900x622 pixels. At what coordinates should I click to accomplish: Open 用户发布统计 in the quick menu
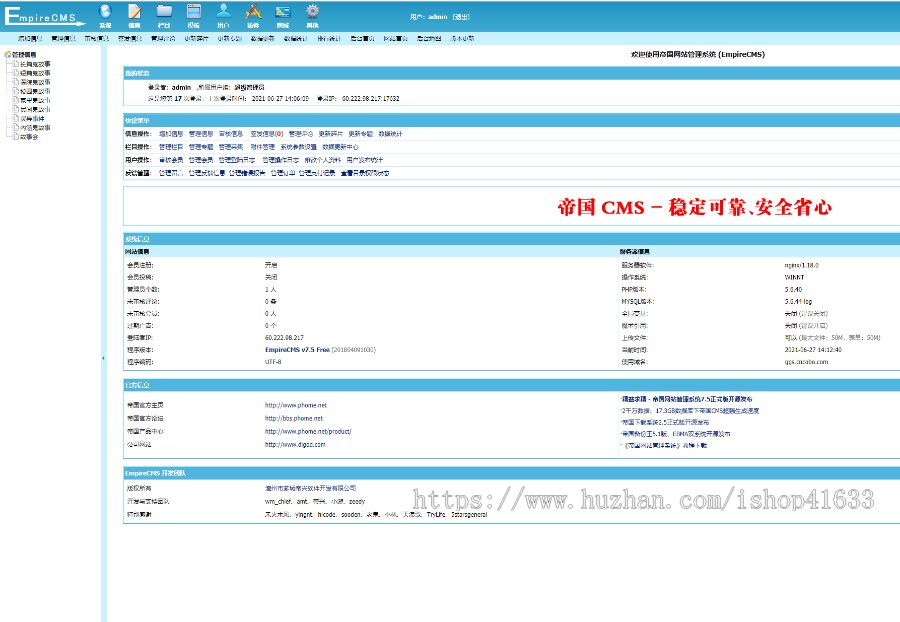coord(364,160)
